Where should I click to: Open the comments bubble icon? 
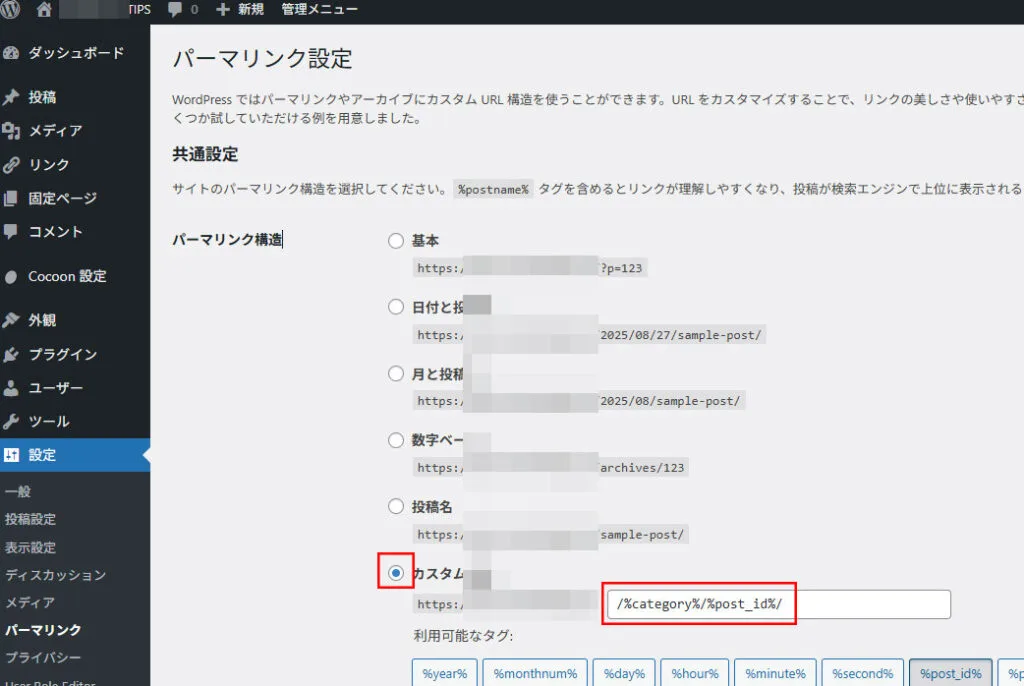pos(176,10)
